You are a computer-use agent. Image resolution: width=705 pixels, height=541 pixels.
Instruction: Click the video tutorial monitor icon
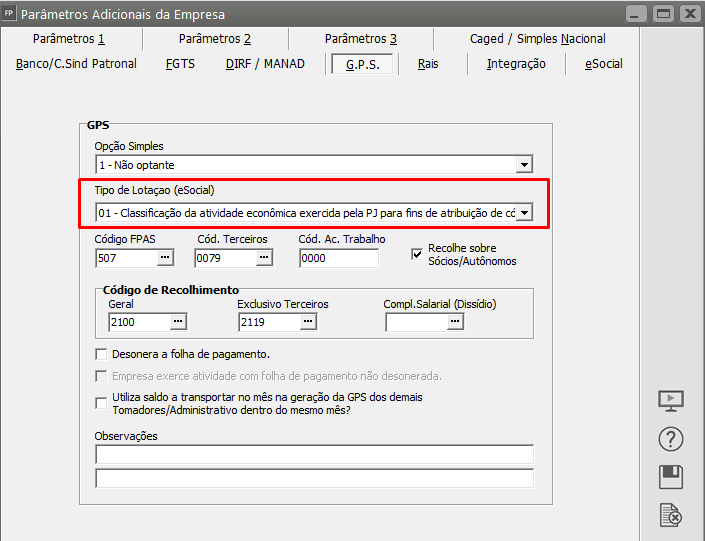pos(671,401)
